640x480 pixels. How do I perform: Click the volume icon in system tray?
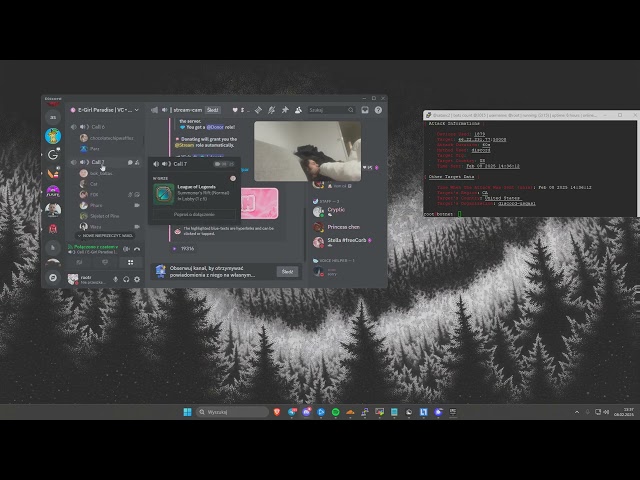coord(606,412)
